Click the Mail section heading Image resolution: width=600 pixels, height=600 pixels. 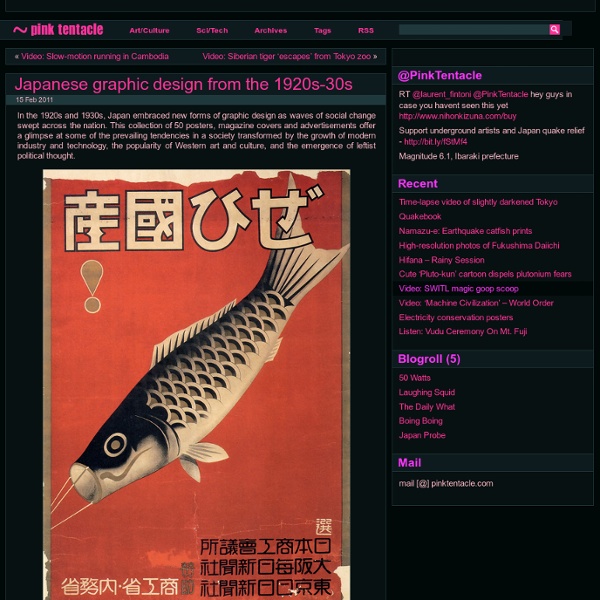point(409,463)
